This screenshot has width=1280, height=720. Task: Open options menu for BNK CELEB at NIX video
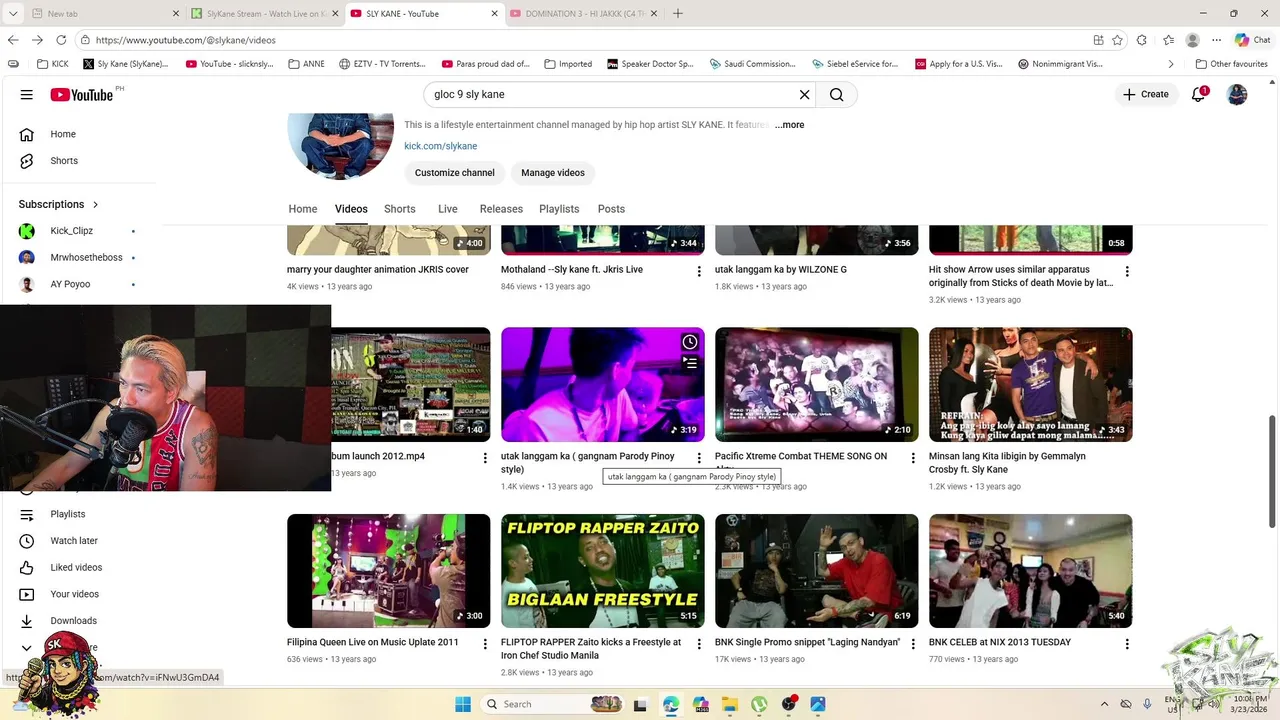[x=1127, y=645]
